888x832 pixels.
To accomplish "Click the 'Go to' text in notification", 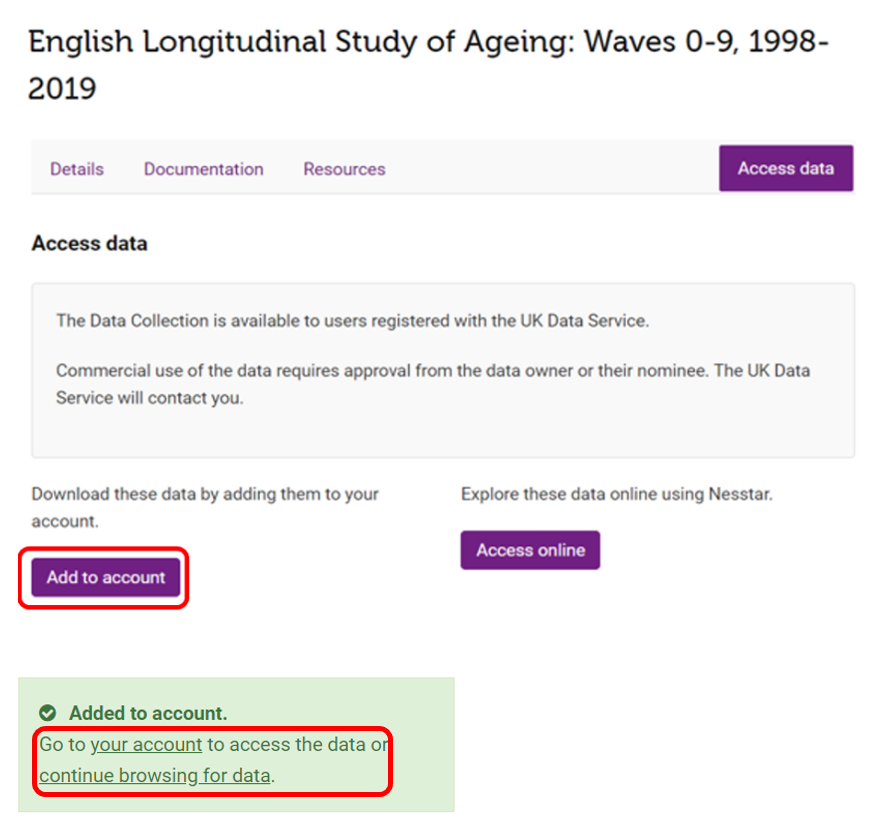I will coord(62,744).
